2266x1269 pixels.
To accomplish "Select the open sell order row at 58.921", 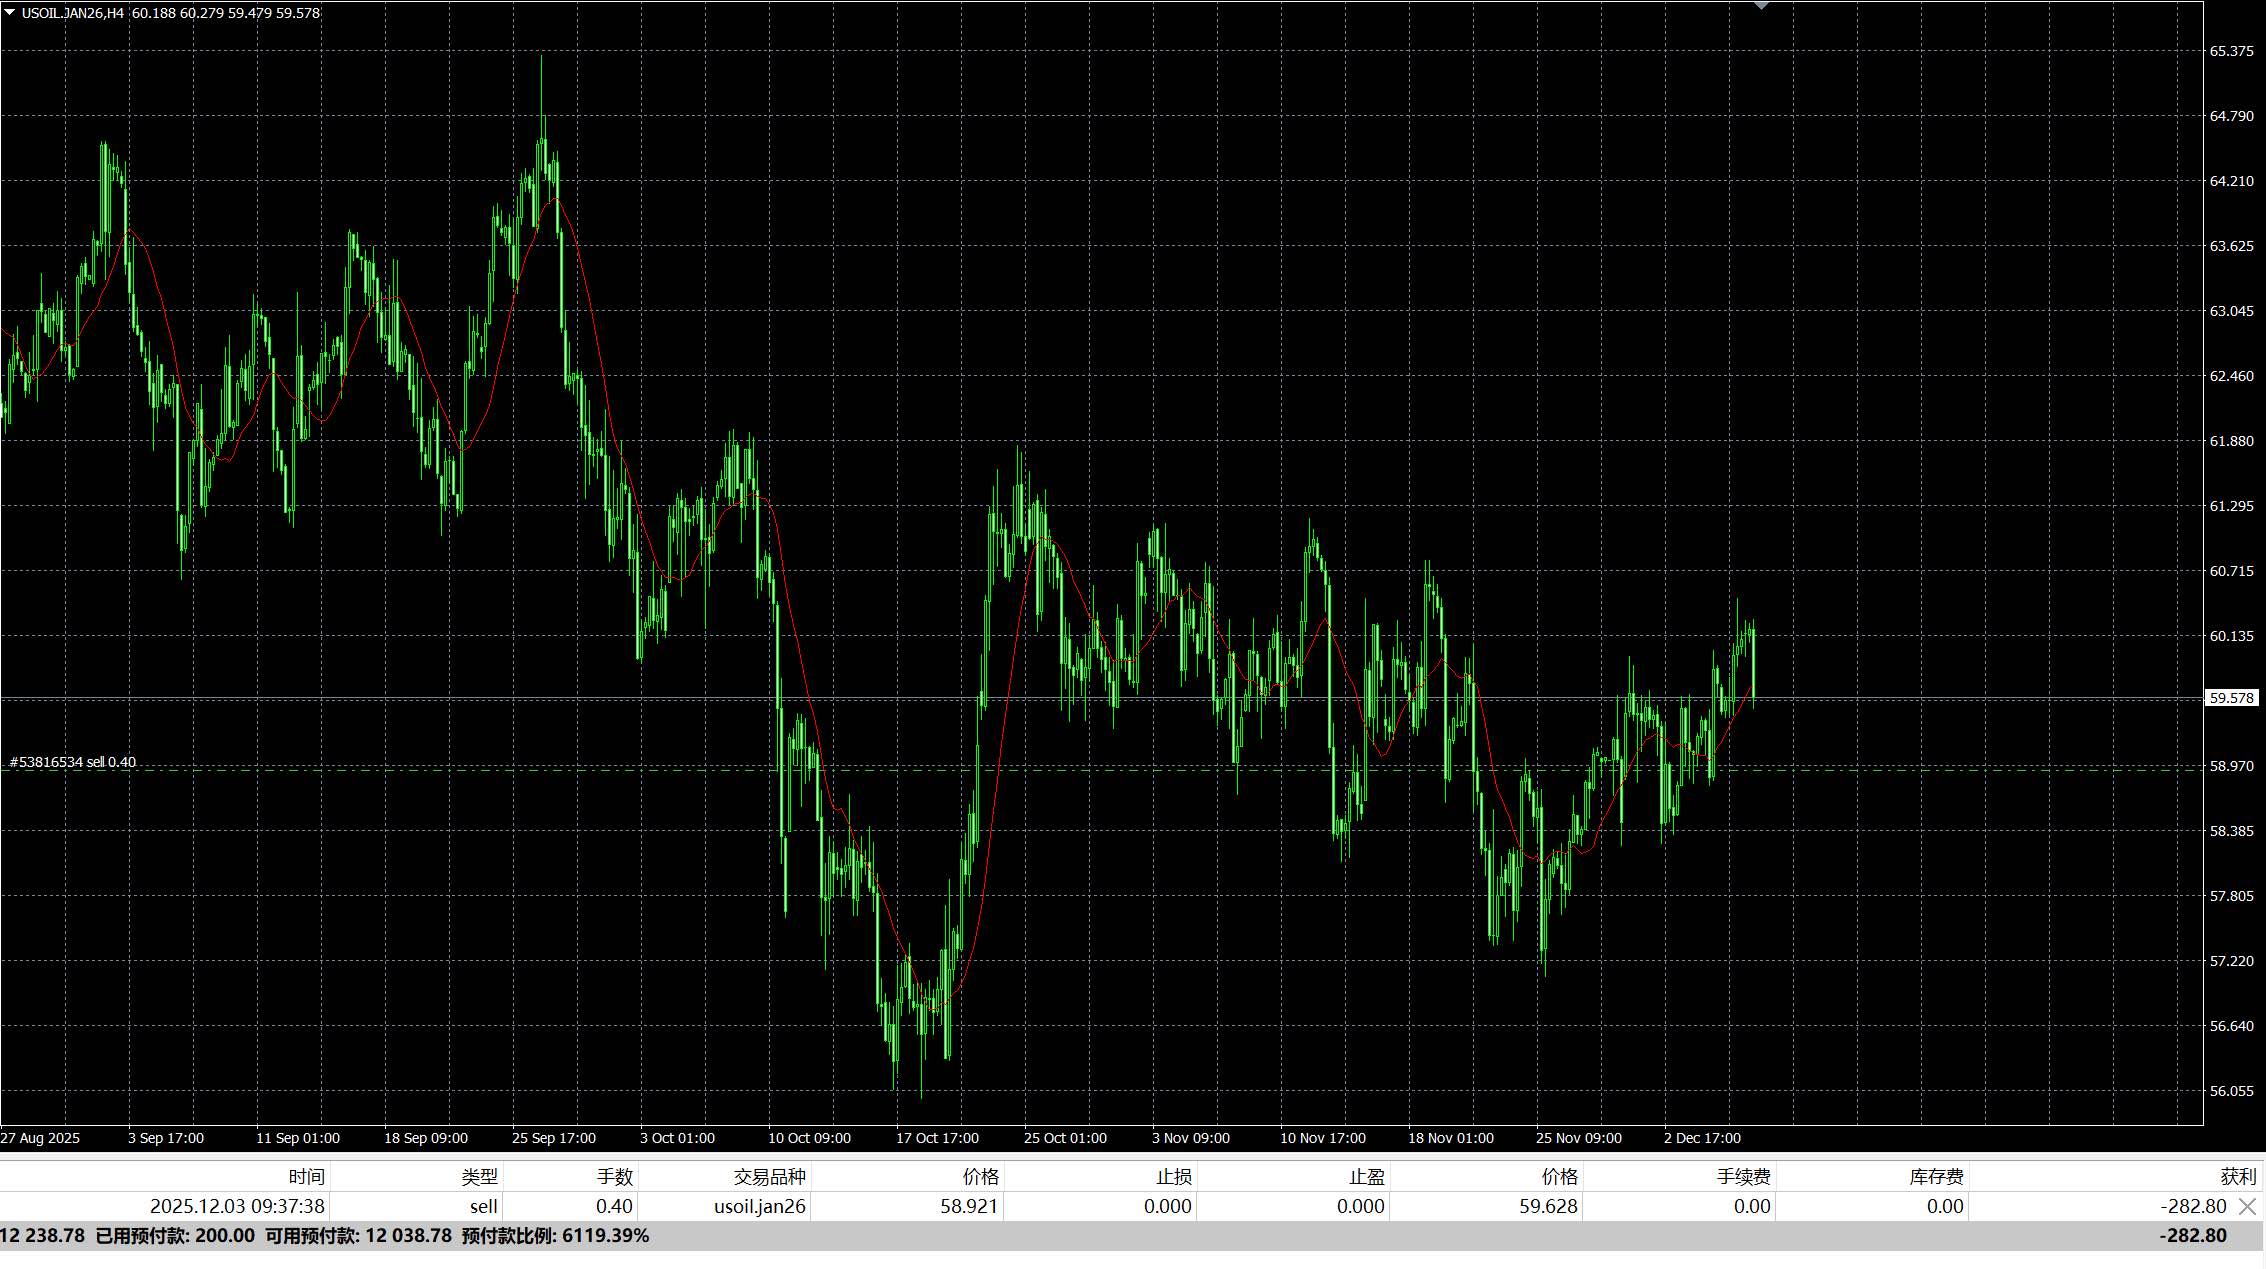I will (968, 1206).
